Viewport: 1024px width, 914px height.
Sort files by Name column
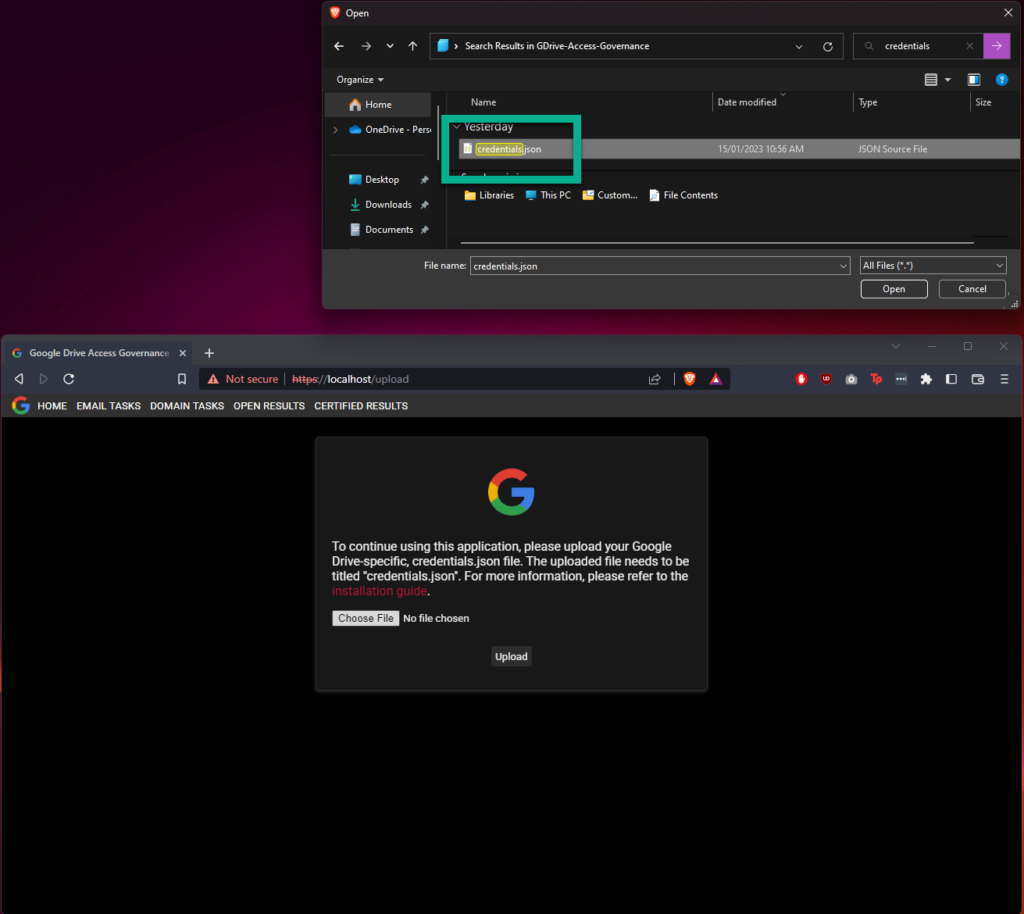(x=483, y=102)
